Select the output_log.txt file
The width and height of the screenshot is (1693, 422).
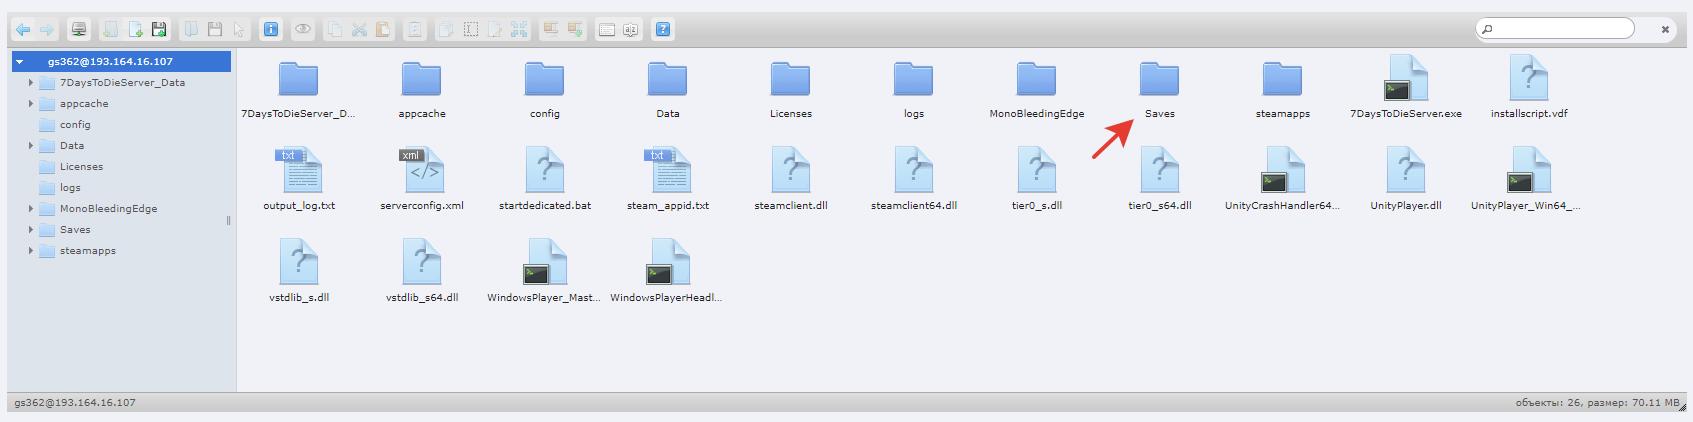click(298, 179)
